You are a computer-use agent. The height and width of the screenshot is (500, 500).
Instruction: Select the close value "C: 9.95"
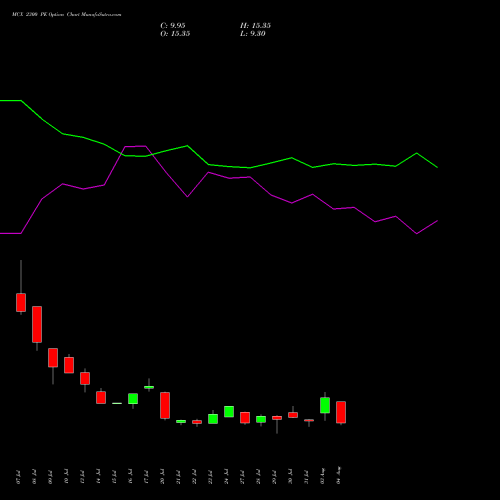click(173, 26)
